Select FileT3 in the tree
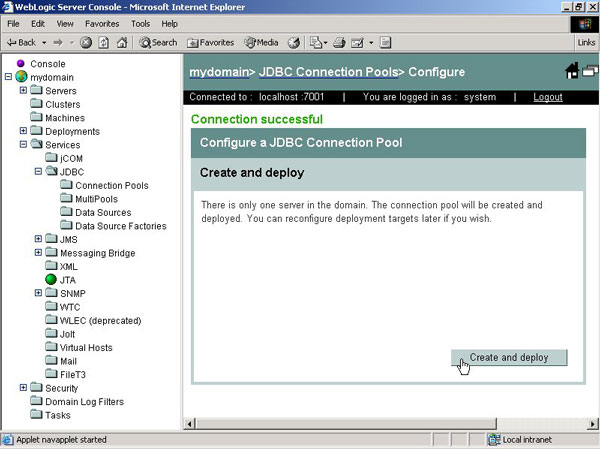This screenshot has width=600, height=449. 73,375
